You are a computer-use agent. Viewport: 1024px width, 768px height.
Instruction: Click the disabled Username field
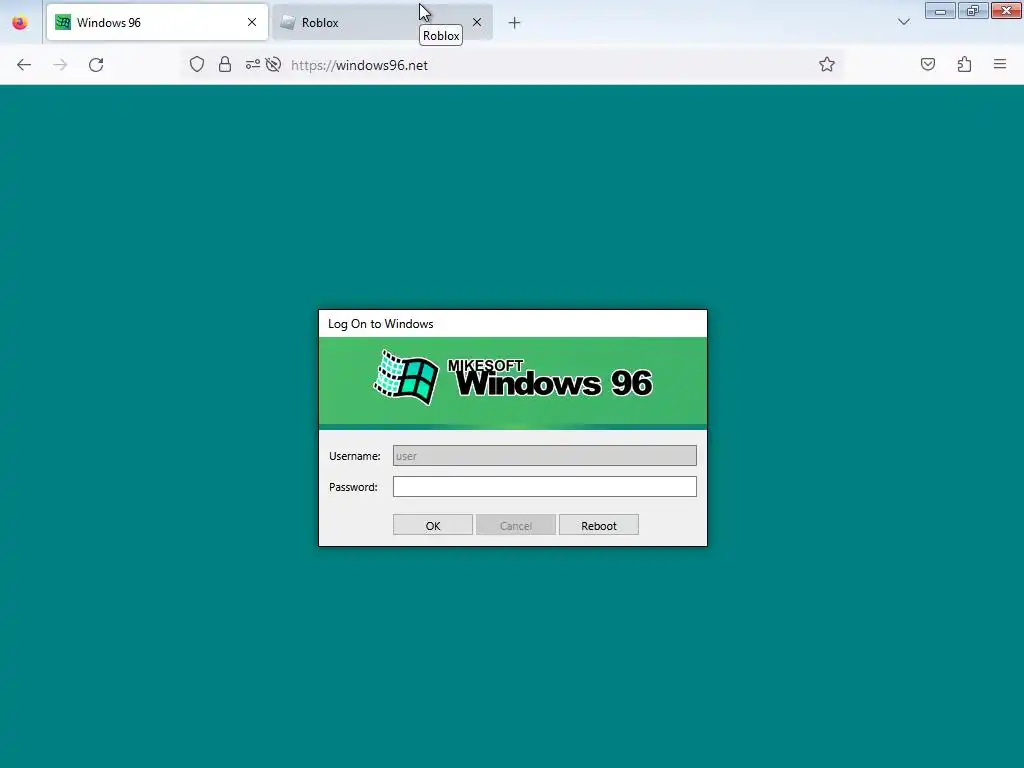point(545,456)
